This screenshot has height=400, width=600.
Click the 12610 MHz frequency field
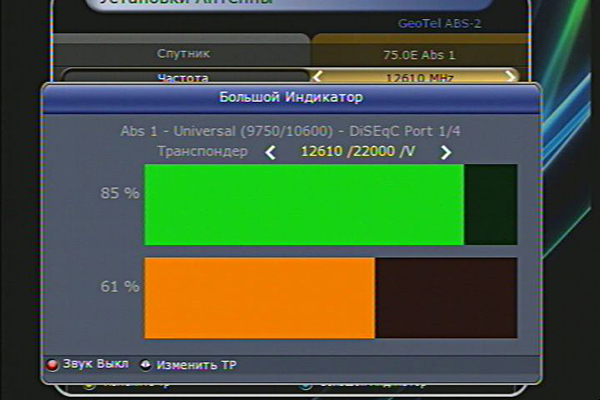[418, 76]
